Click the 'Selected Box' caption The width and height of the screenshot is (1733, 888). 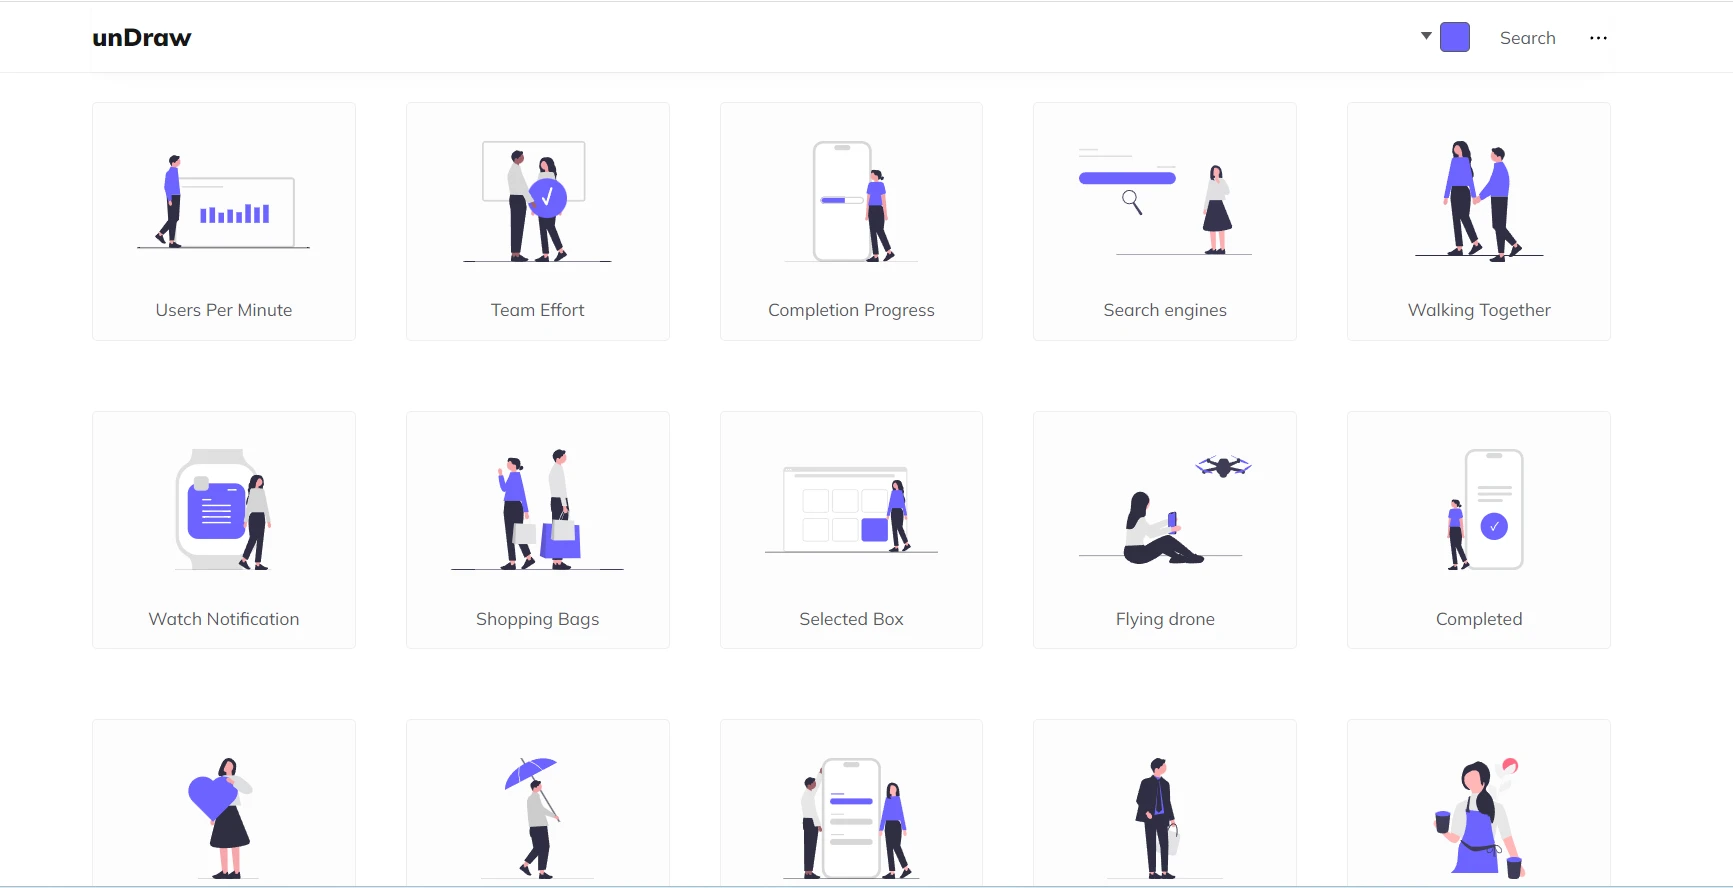coord(851,619)
